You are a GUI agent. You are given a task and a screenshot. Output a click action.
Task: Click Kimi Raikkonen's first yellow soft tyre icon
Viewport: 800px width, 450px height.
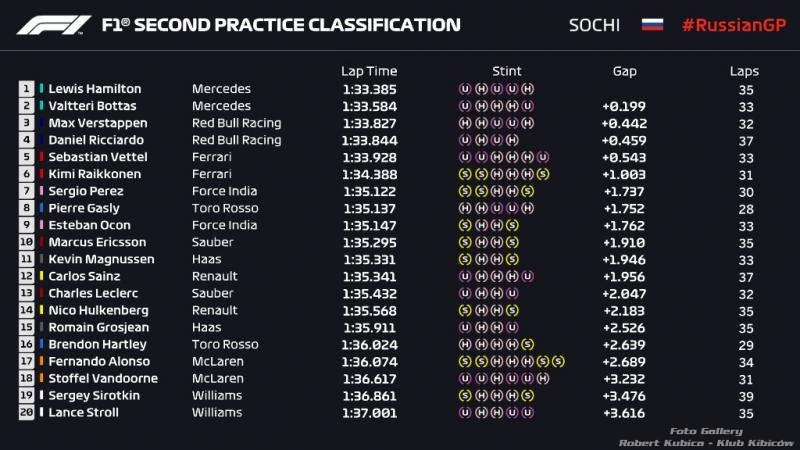point(465,174)
